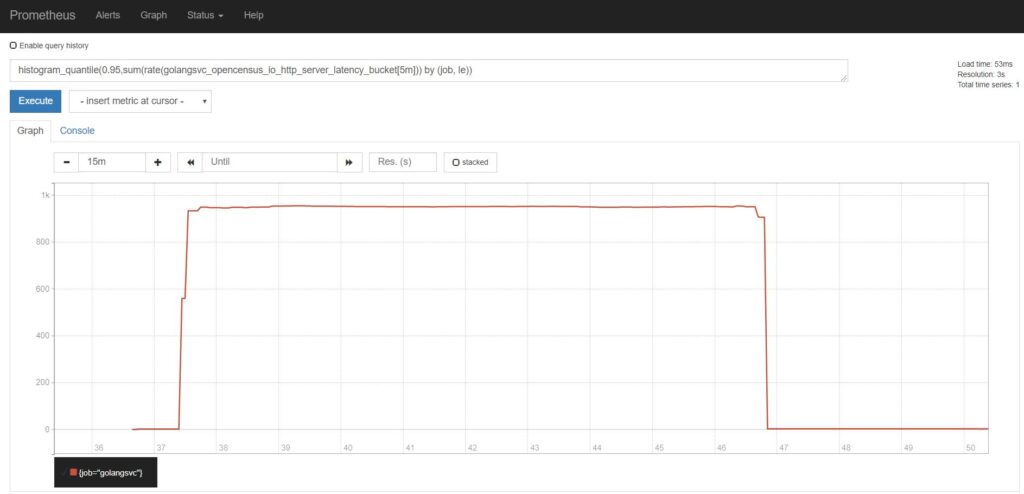This screenshot has height=494, width=1024.
Task: Switch to the Console tab
Action: coord(77,130)
